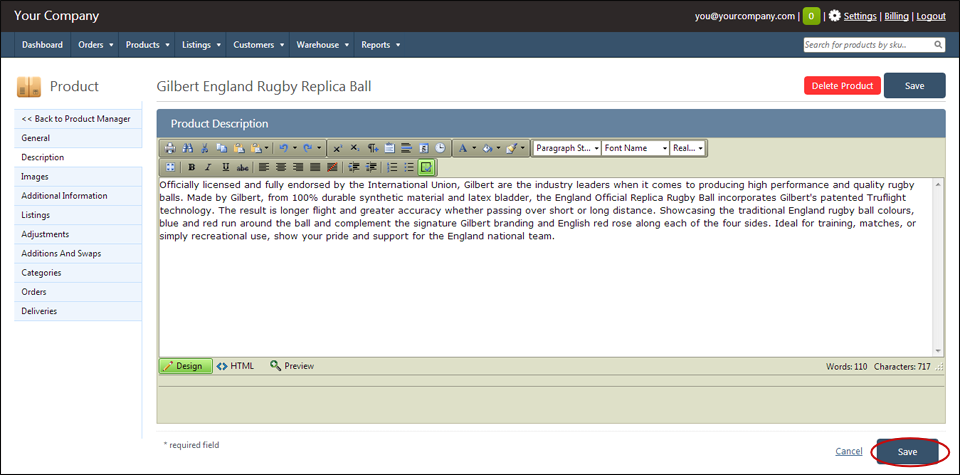Click the Product box icon
Viewport: 960px width, 475px height.
29,88
